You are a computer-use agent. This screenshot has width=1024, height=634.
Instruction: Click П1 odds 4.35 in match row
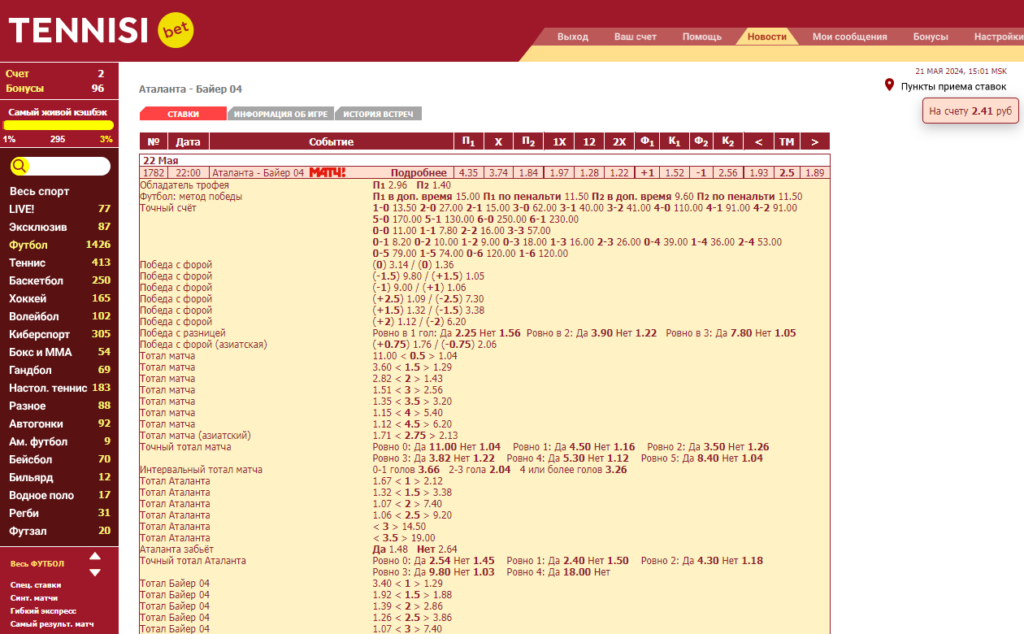coord(468,172)
